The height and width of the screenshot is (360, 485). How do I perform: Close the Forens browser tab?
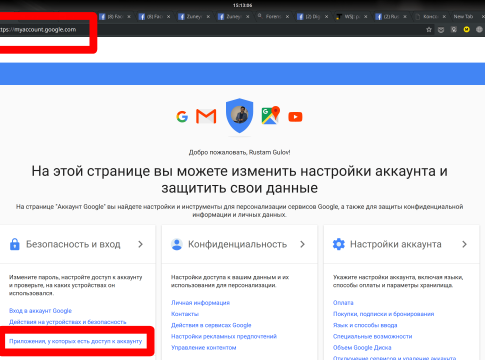(x=287, y=16)
